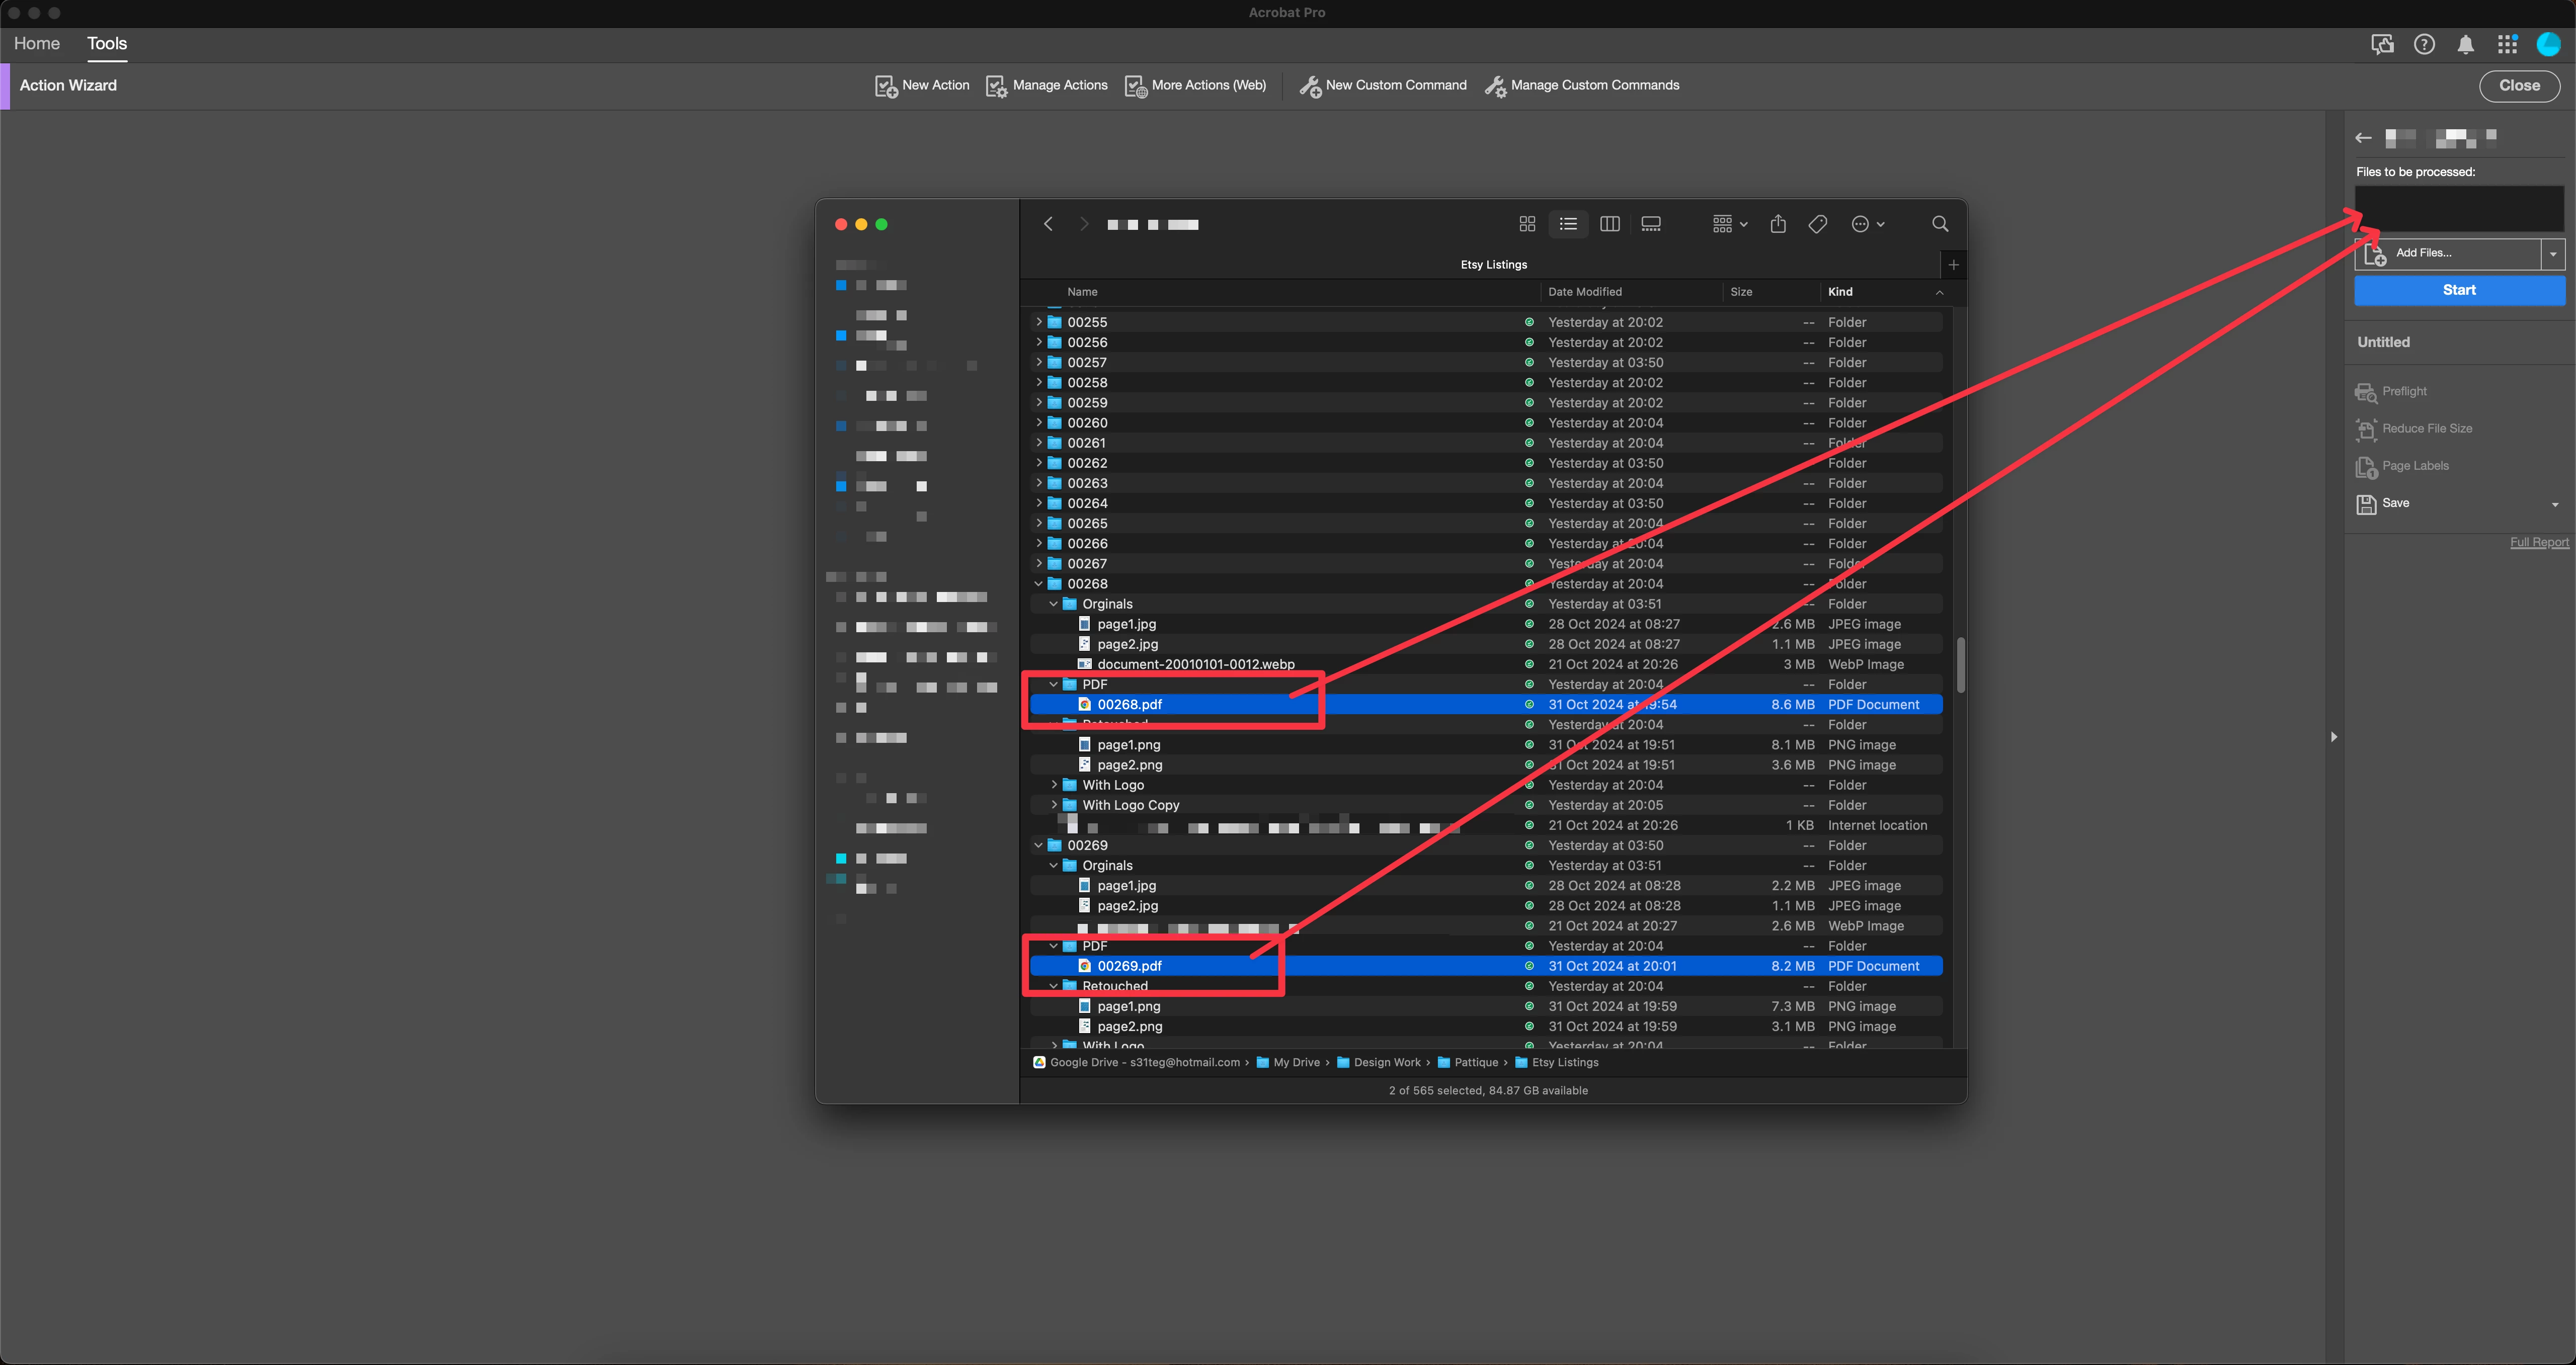Expand the 00255 folder
This screenshot has width=2576, height=1365.
point(1039,322)
